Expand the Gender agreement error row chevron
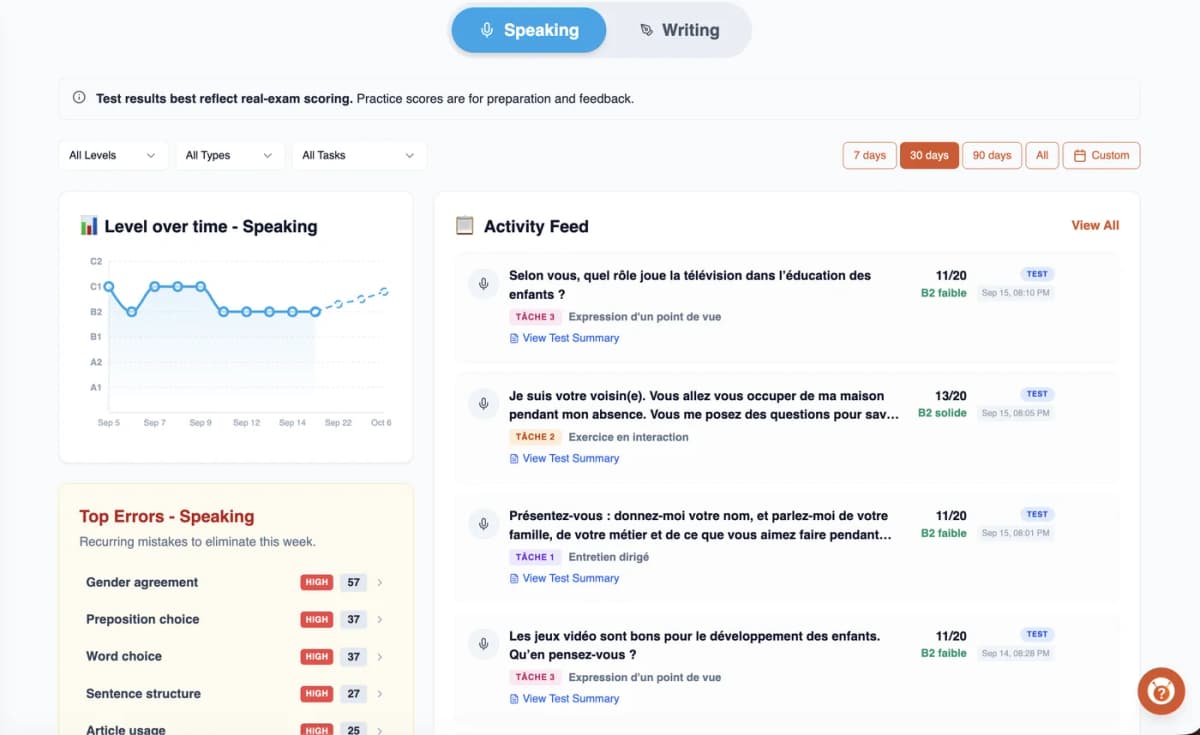 click(x=380, y=582)
